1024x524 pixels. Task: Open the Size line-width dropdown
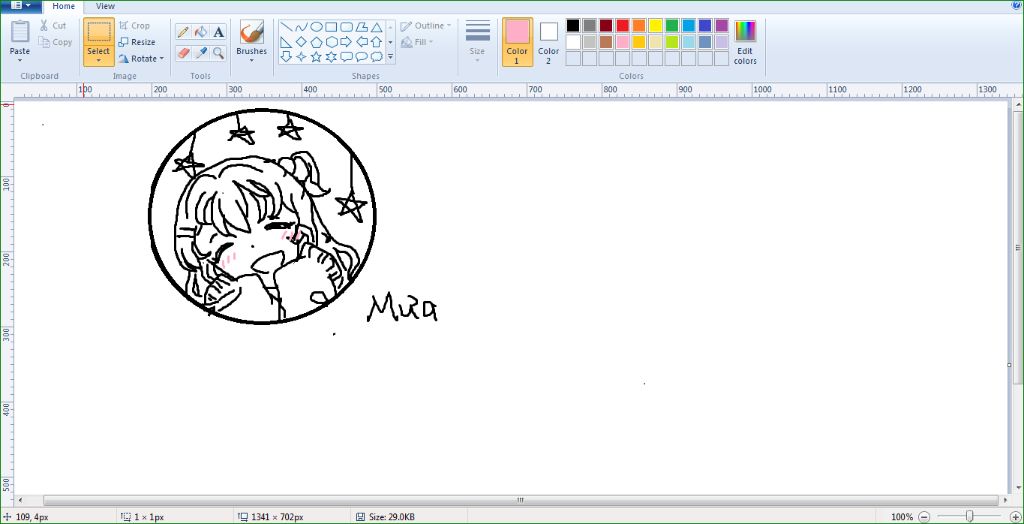477,42
